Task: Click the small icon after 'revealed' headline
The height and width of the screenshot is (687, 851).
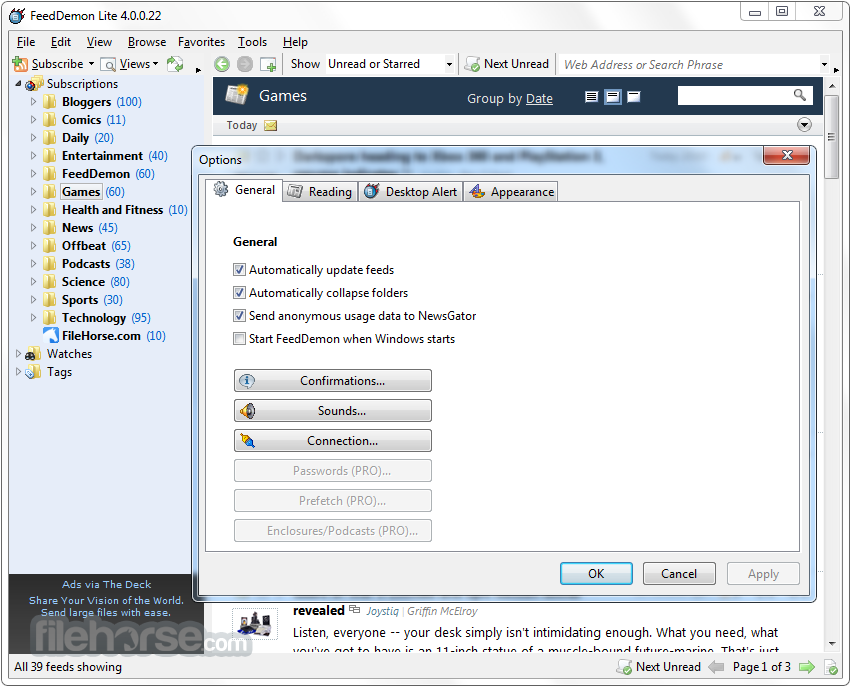Action: point(354,609)
